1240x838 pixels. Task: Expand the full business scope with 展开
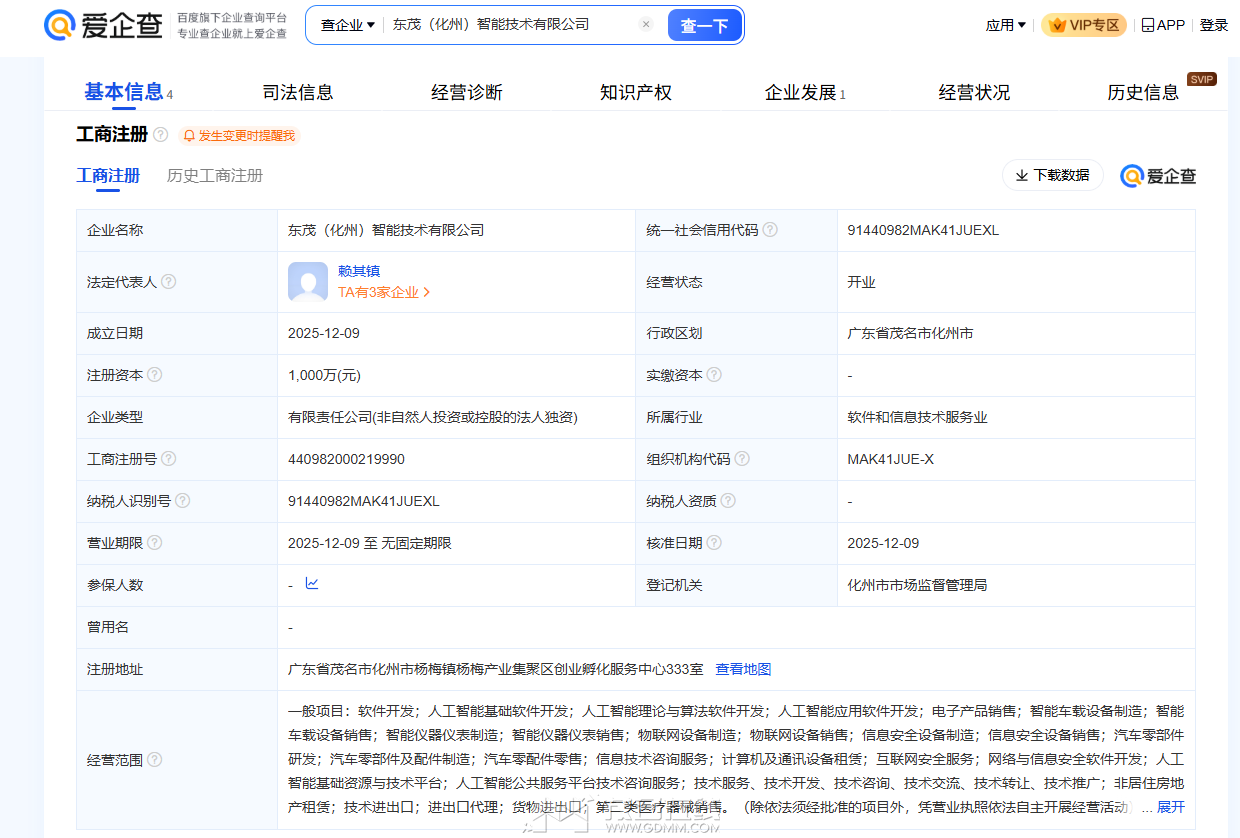pyautogui.click(x=1171, y=807)
